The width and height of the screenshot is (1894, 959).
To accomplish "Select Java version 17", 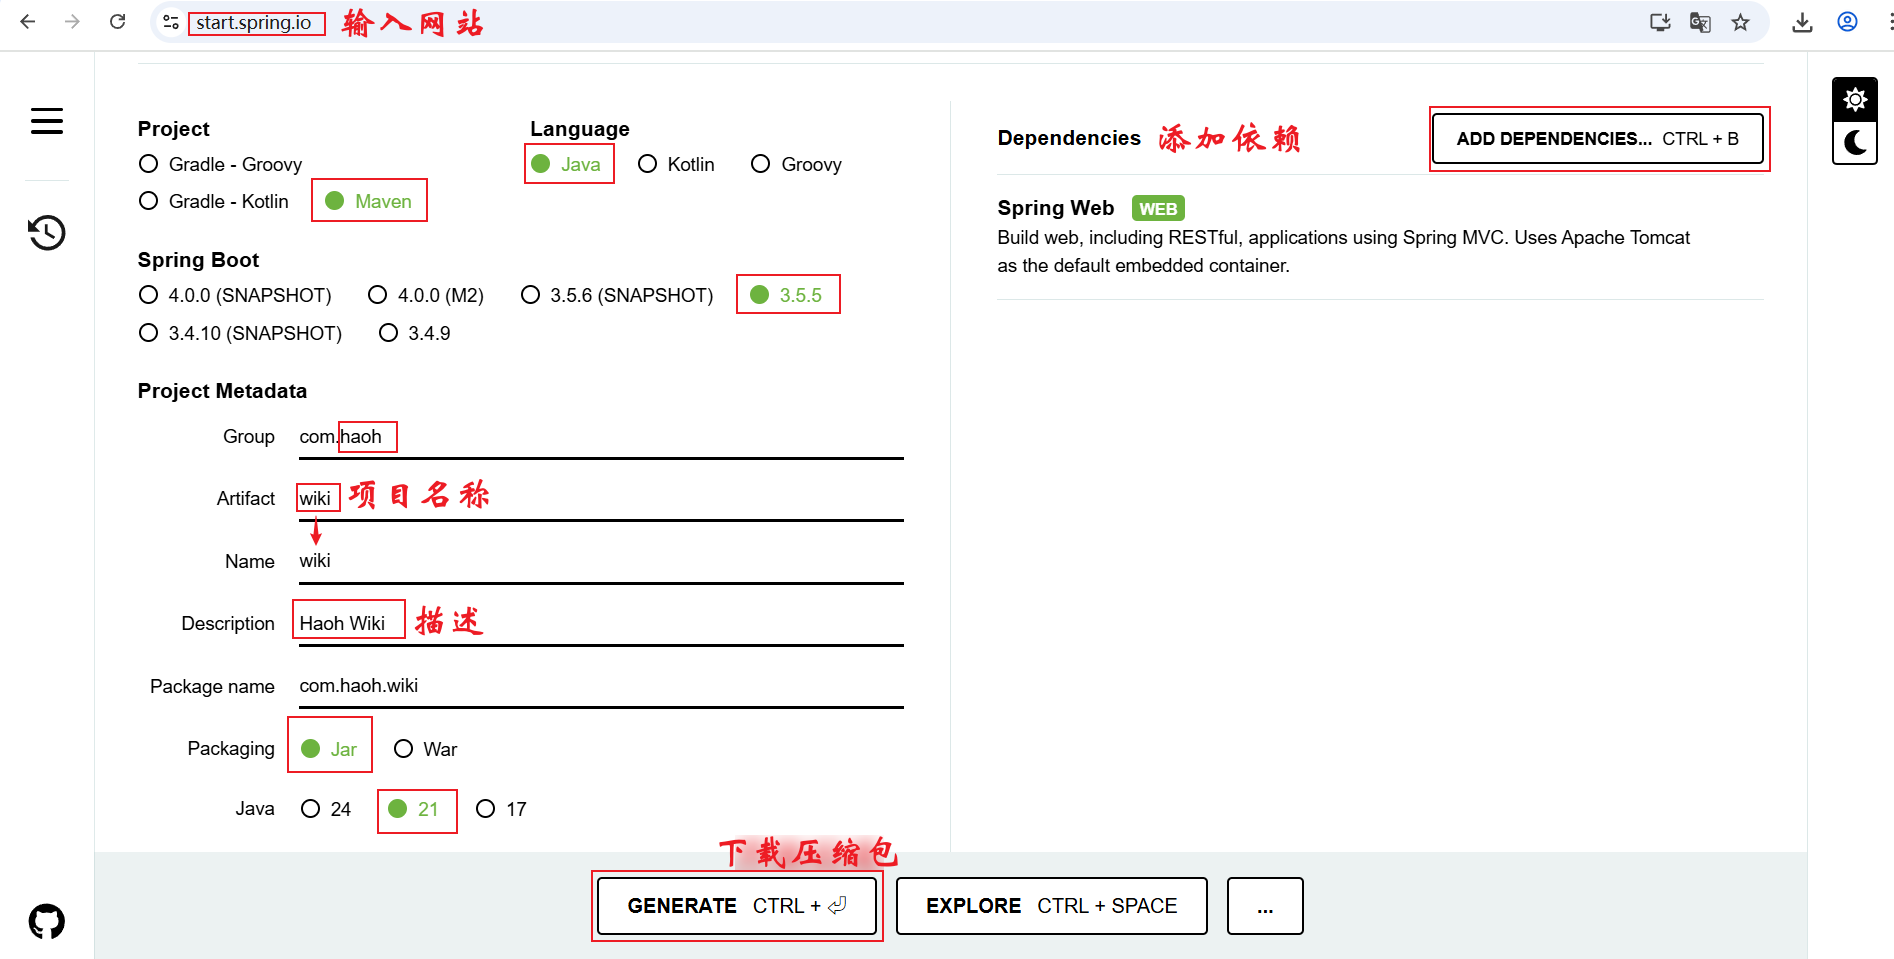I will click(x=486, y=809).
